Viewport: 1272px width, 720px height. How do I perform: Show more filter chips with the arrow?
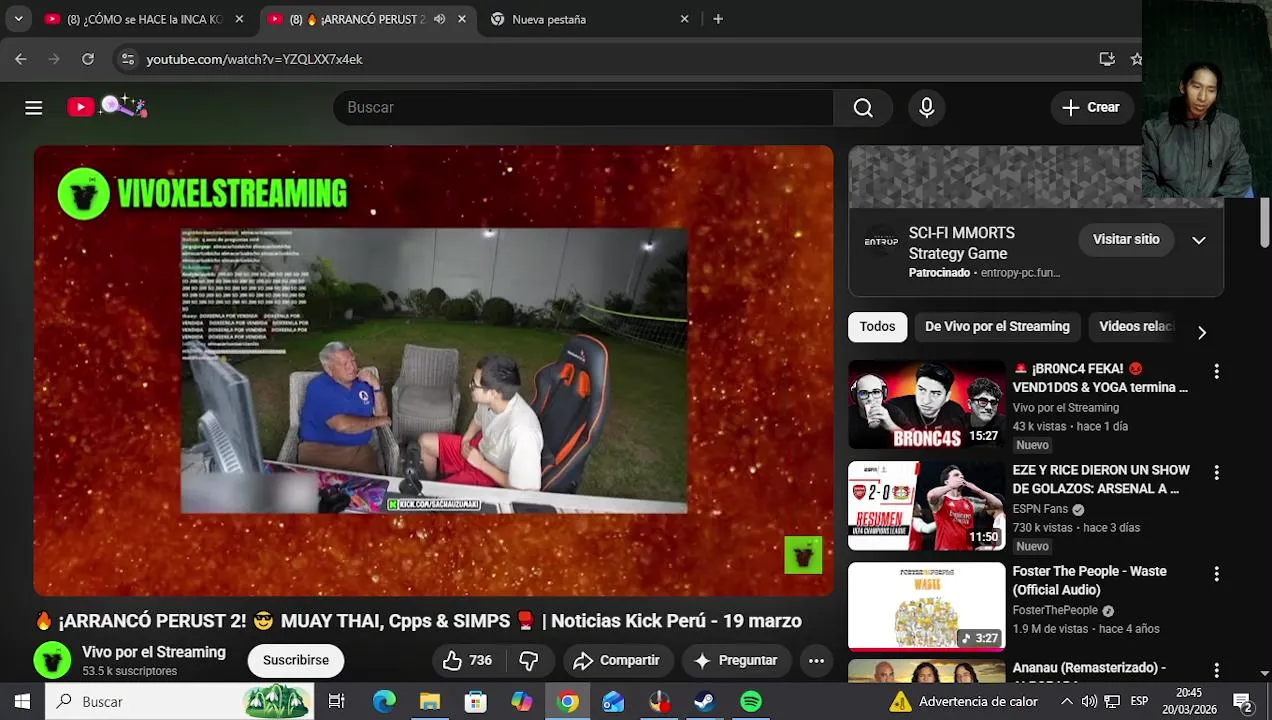click(x=1202, y=332)
